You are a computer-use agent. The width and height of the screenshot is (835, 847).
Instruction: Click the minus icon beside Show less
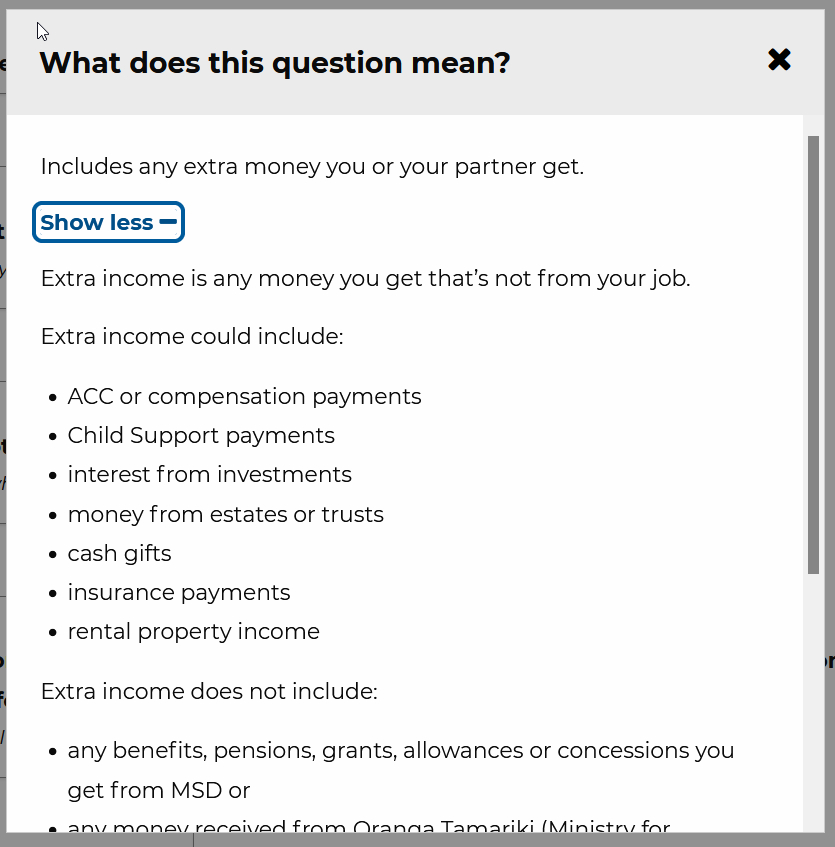168,221
